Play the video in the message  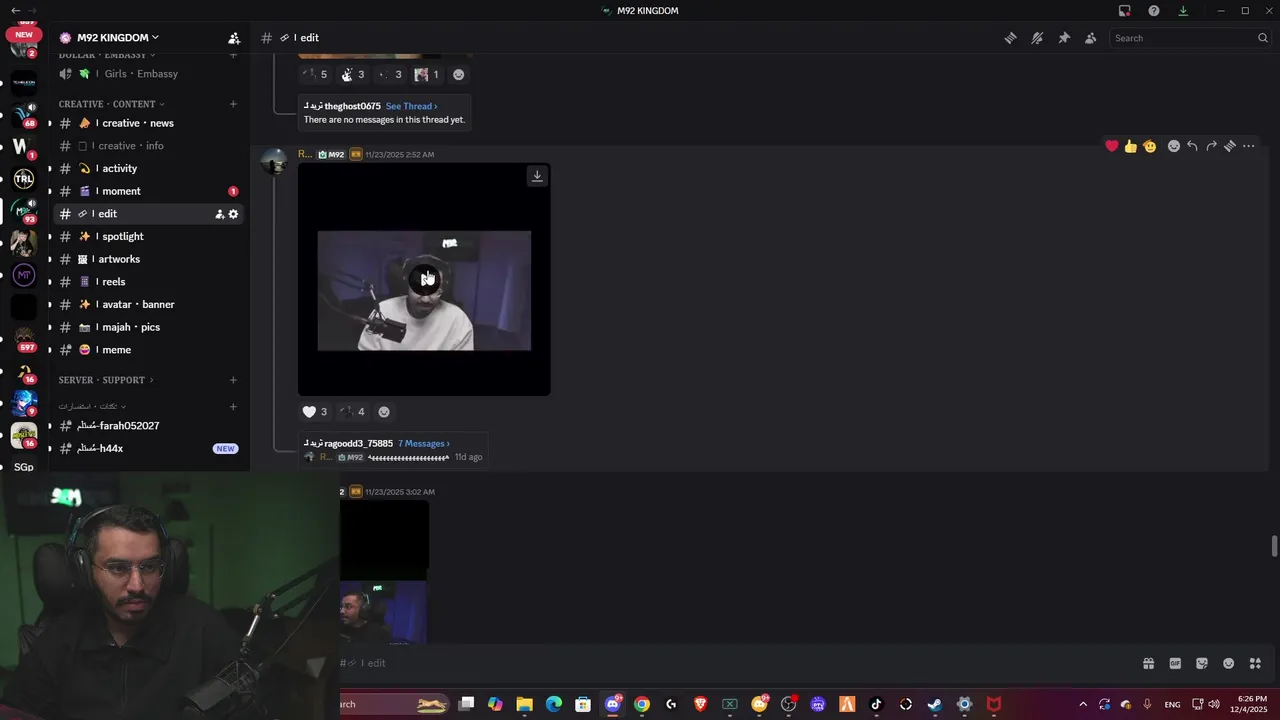click(x=424, y=279)
